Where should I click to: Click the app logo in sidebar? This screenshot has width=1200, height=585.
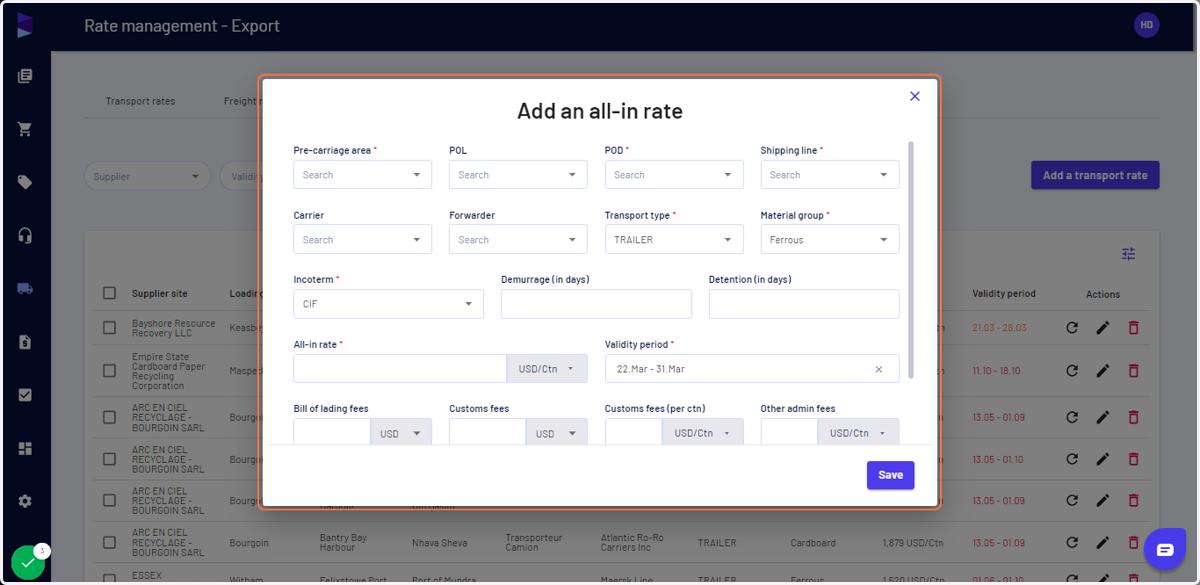pyautogui.click(x=25, y=25)
